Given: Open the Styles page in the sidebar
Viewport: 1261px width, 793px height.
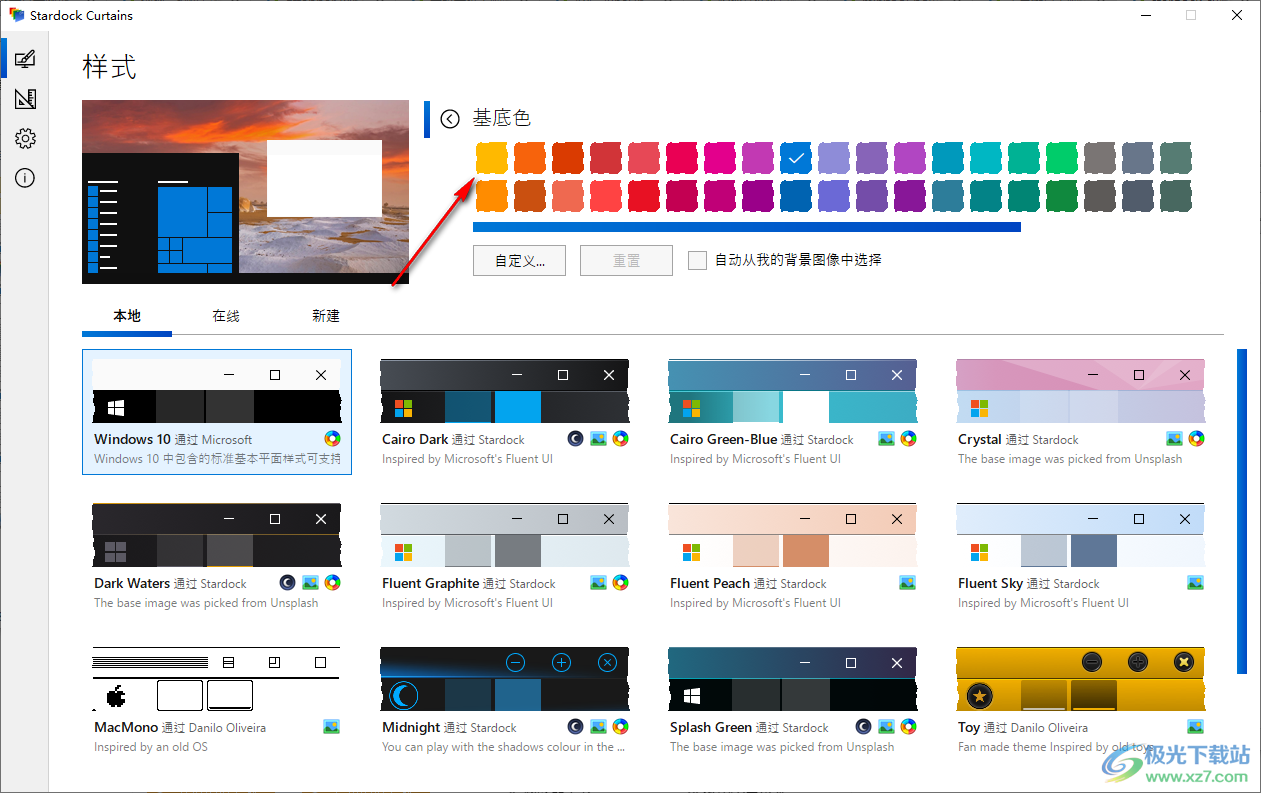Looking at the screenshot, I should [x=25, y=59].
